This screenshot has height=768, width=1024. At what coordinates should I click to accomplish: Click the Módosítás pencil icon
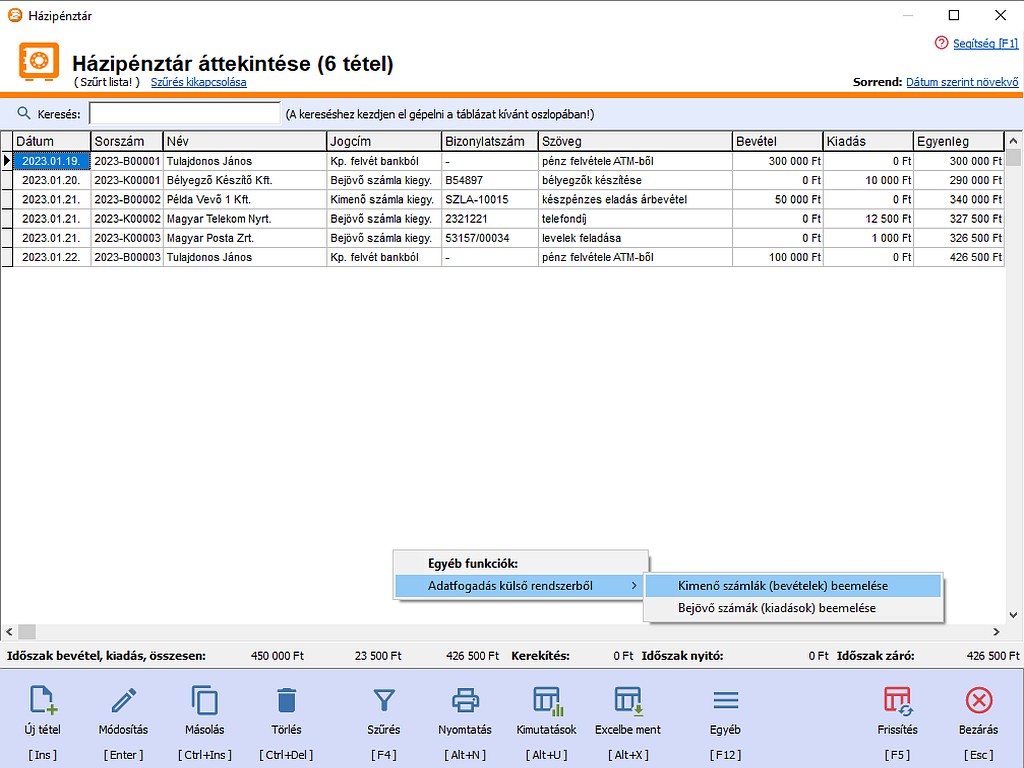(124, 700)
